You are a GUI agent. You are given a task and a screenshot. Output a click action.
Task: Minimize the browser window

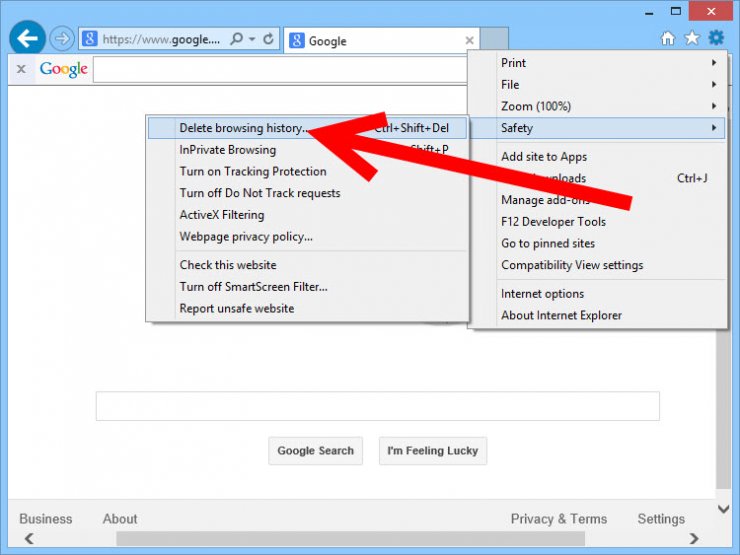[649, 12]
